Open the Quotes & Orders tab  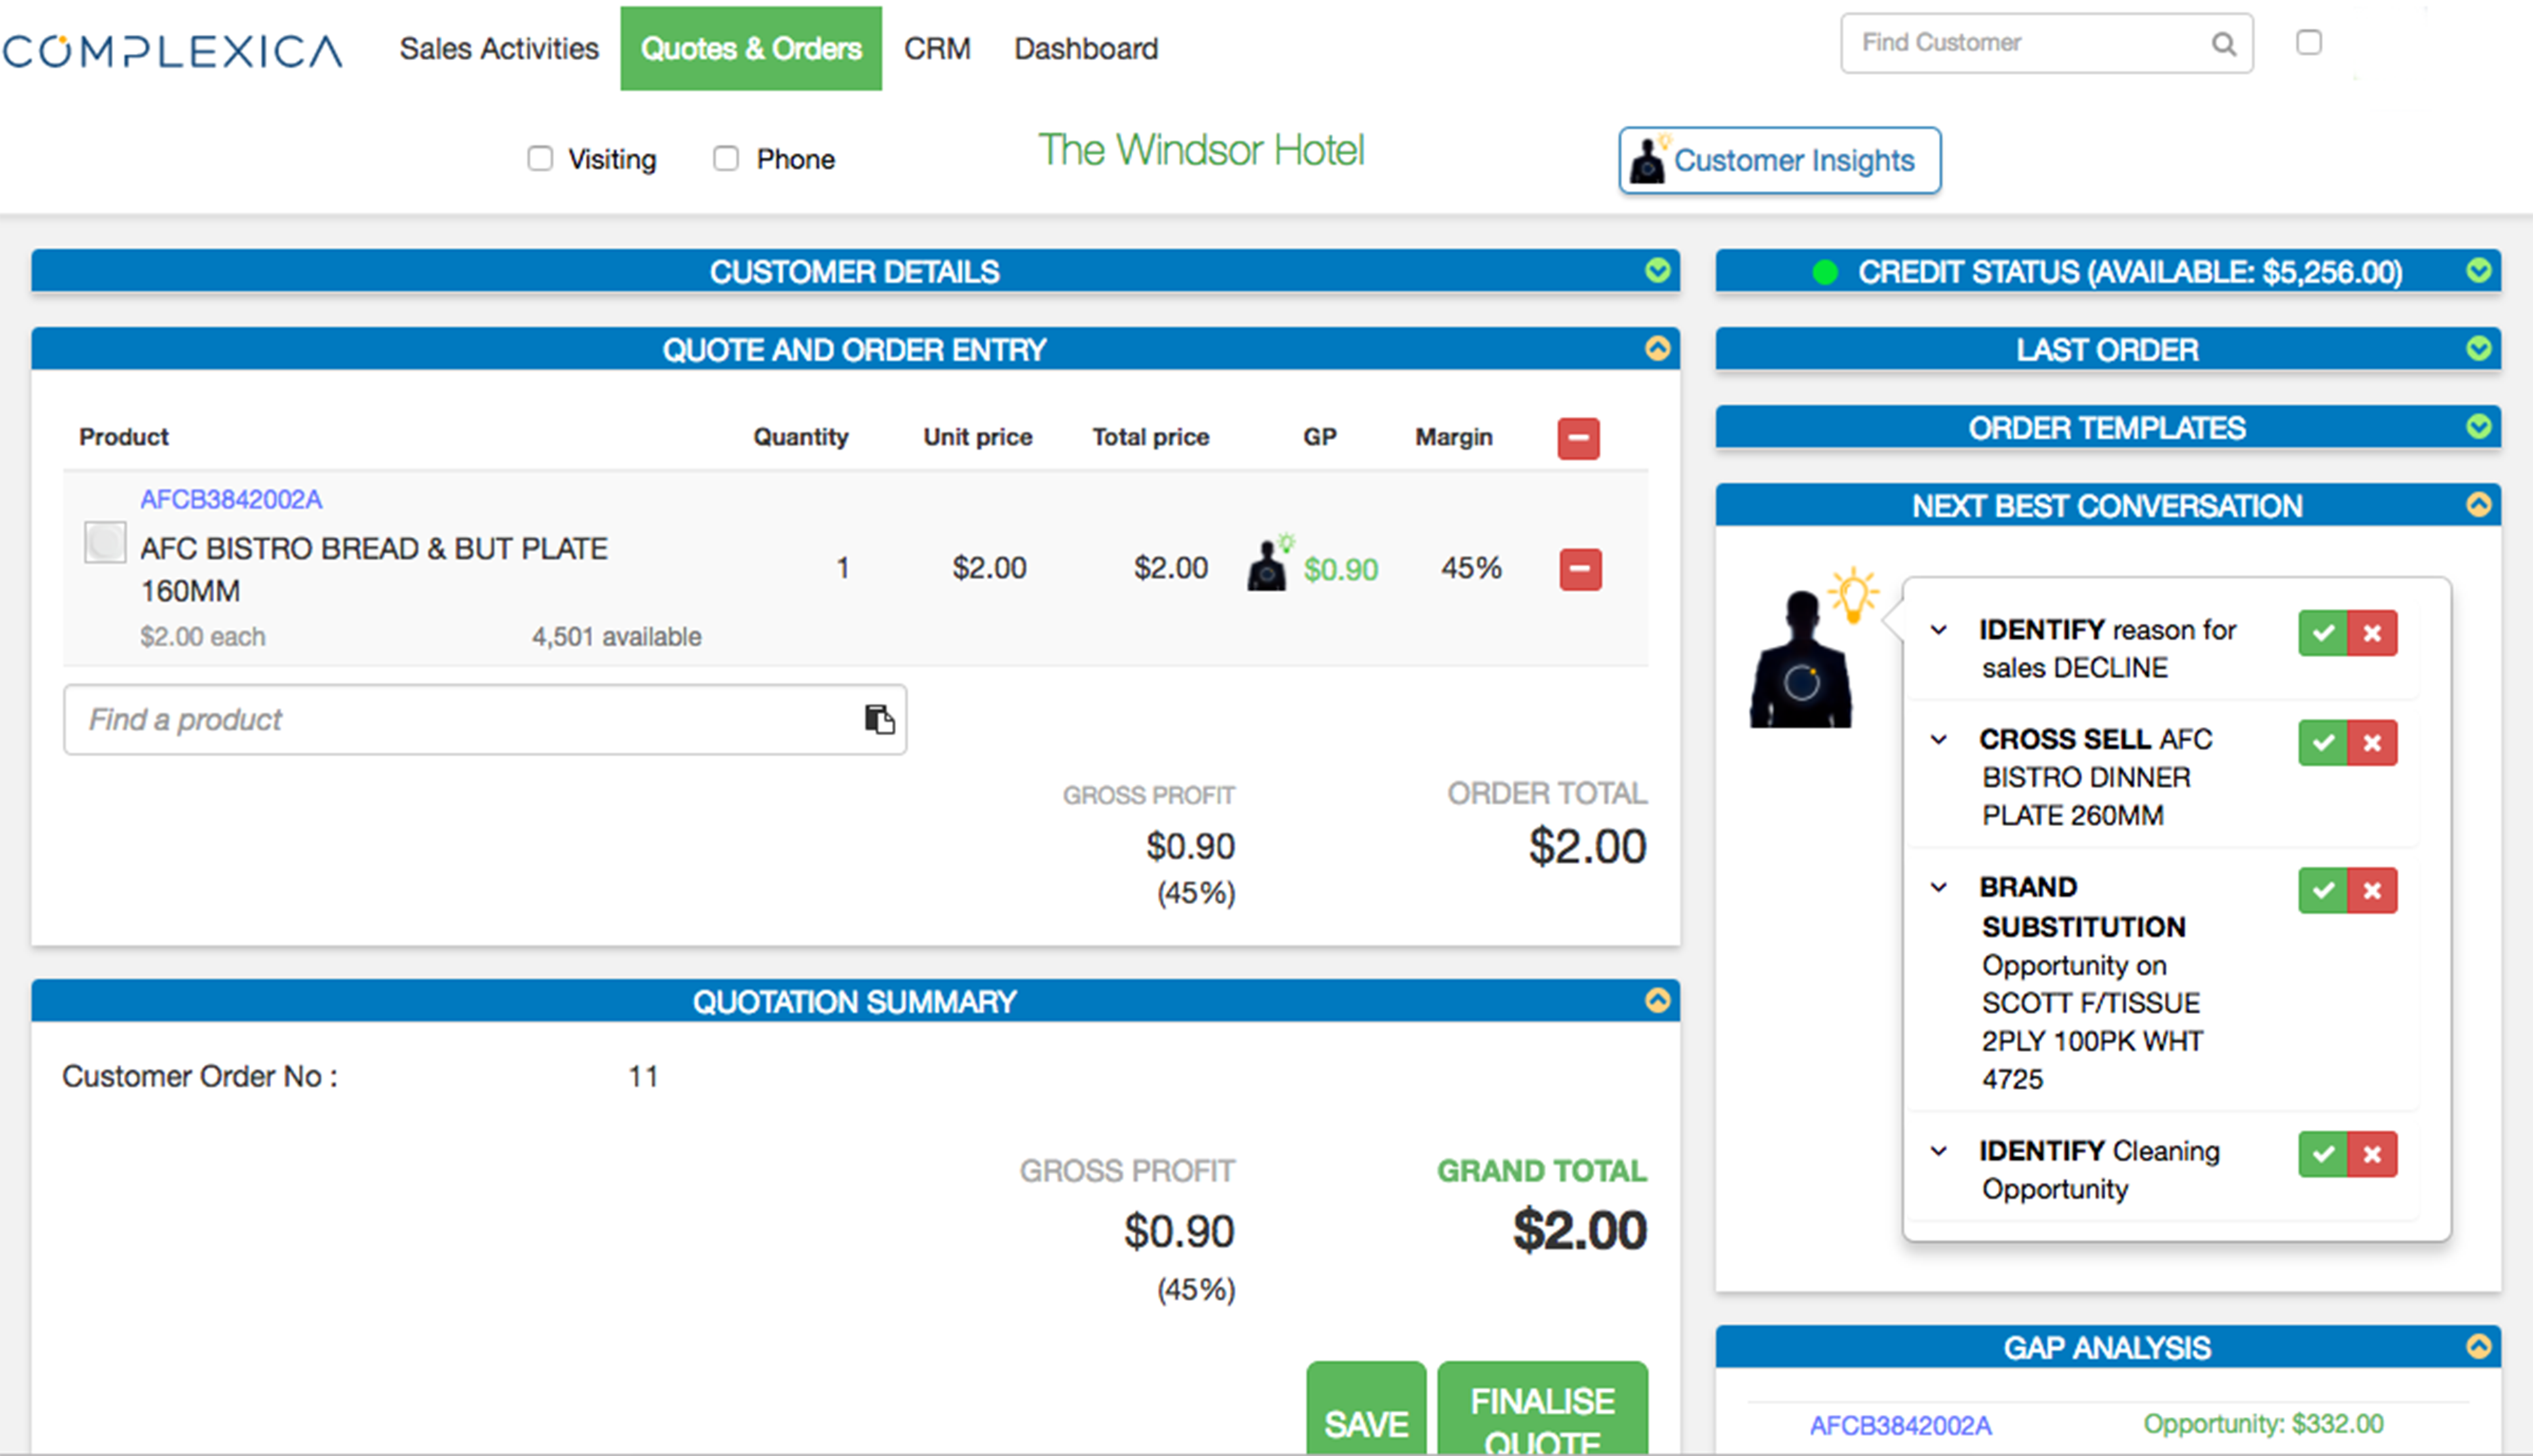(751, 49)
